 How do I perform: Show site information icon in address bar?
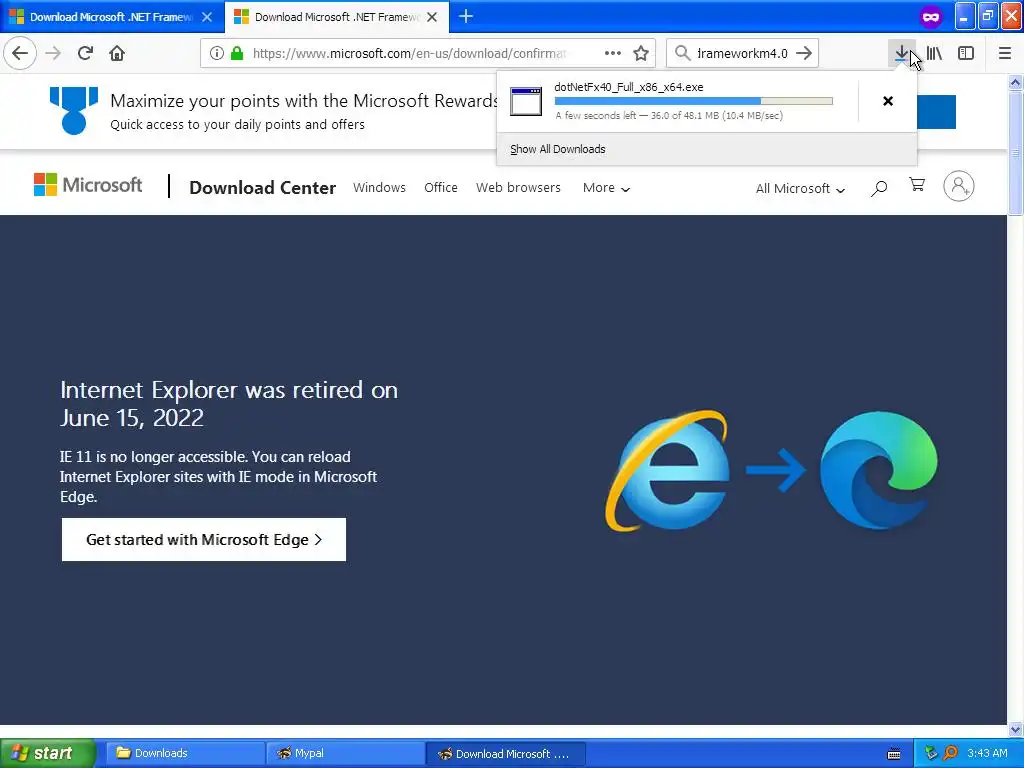[217, 53]
